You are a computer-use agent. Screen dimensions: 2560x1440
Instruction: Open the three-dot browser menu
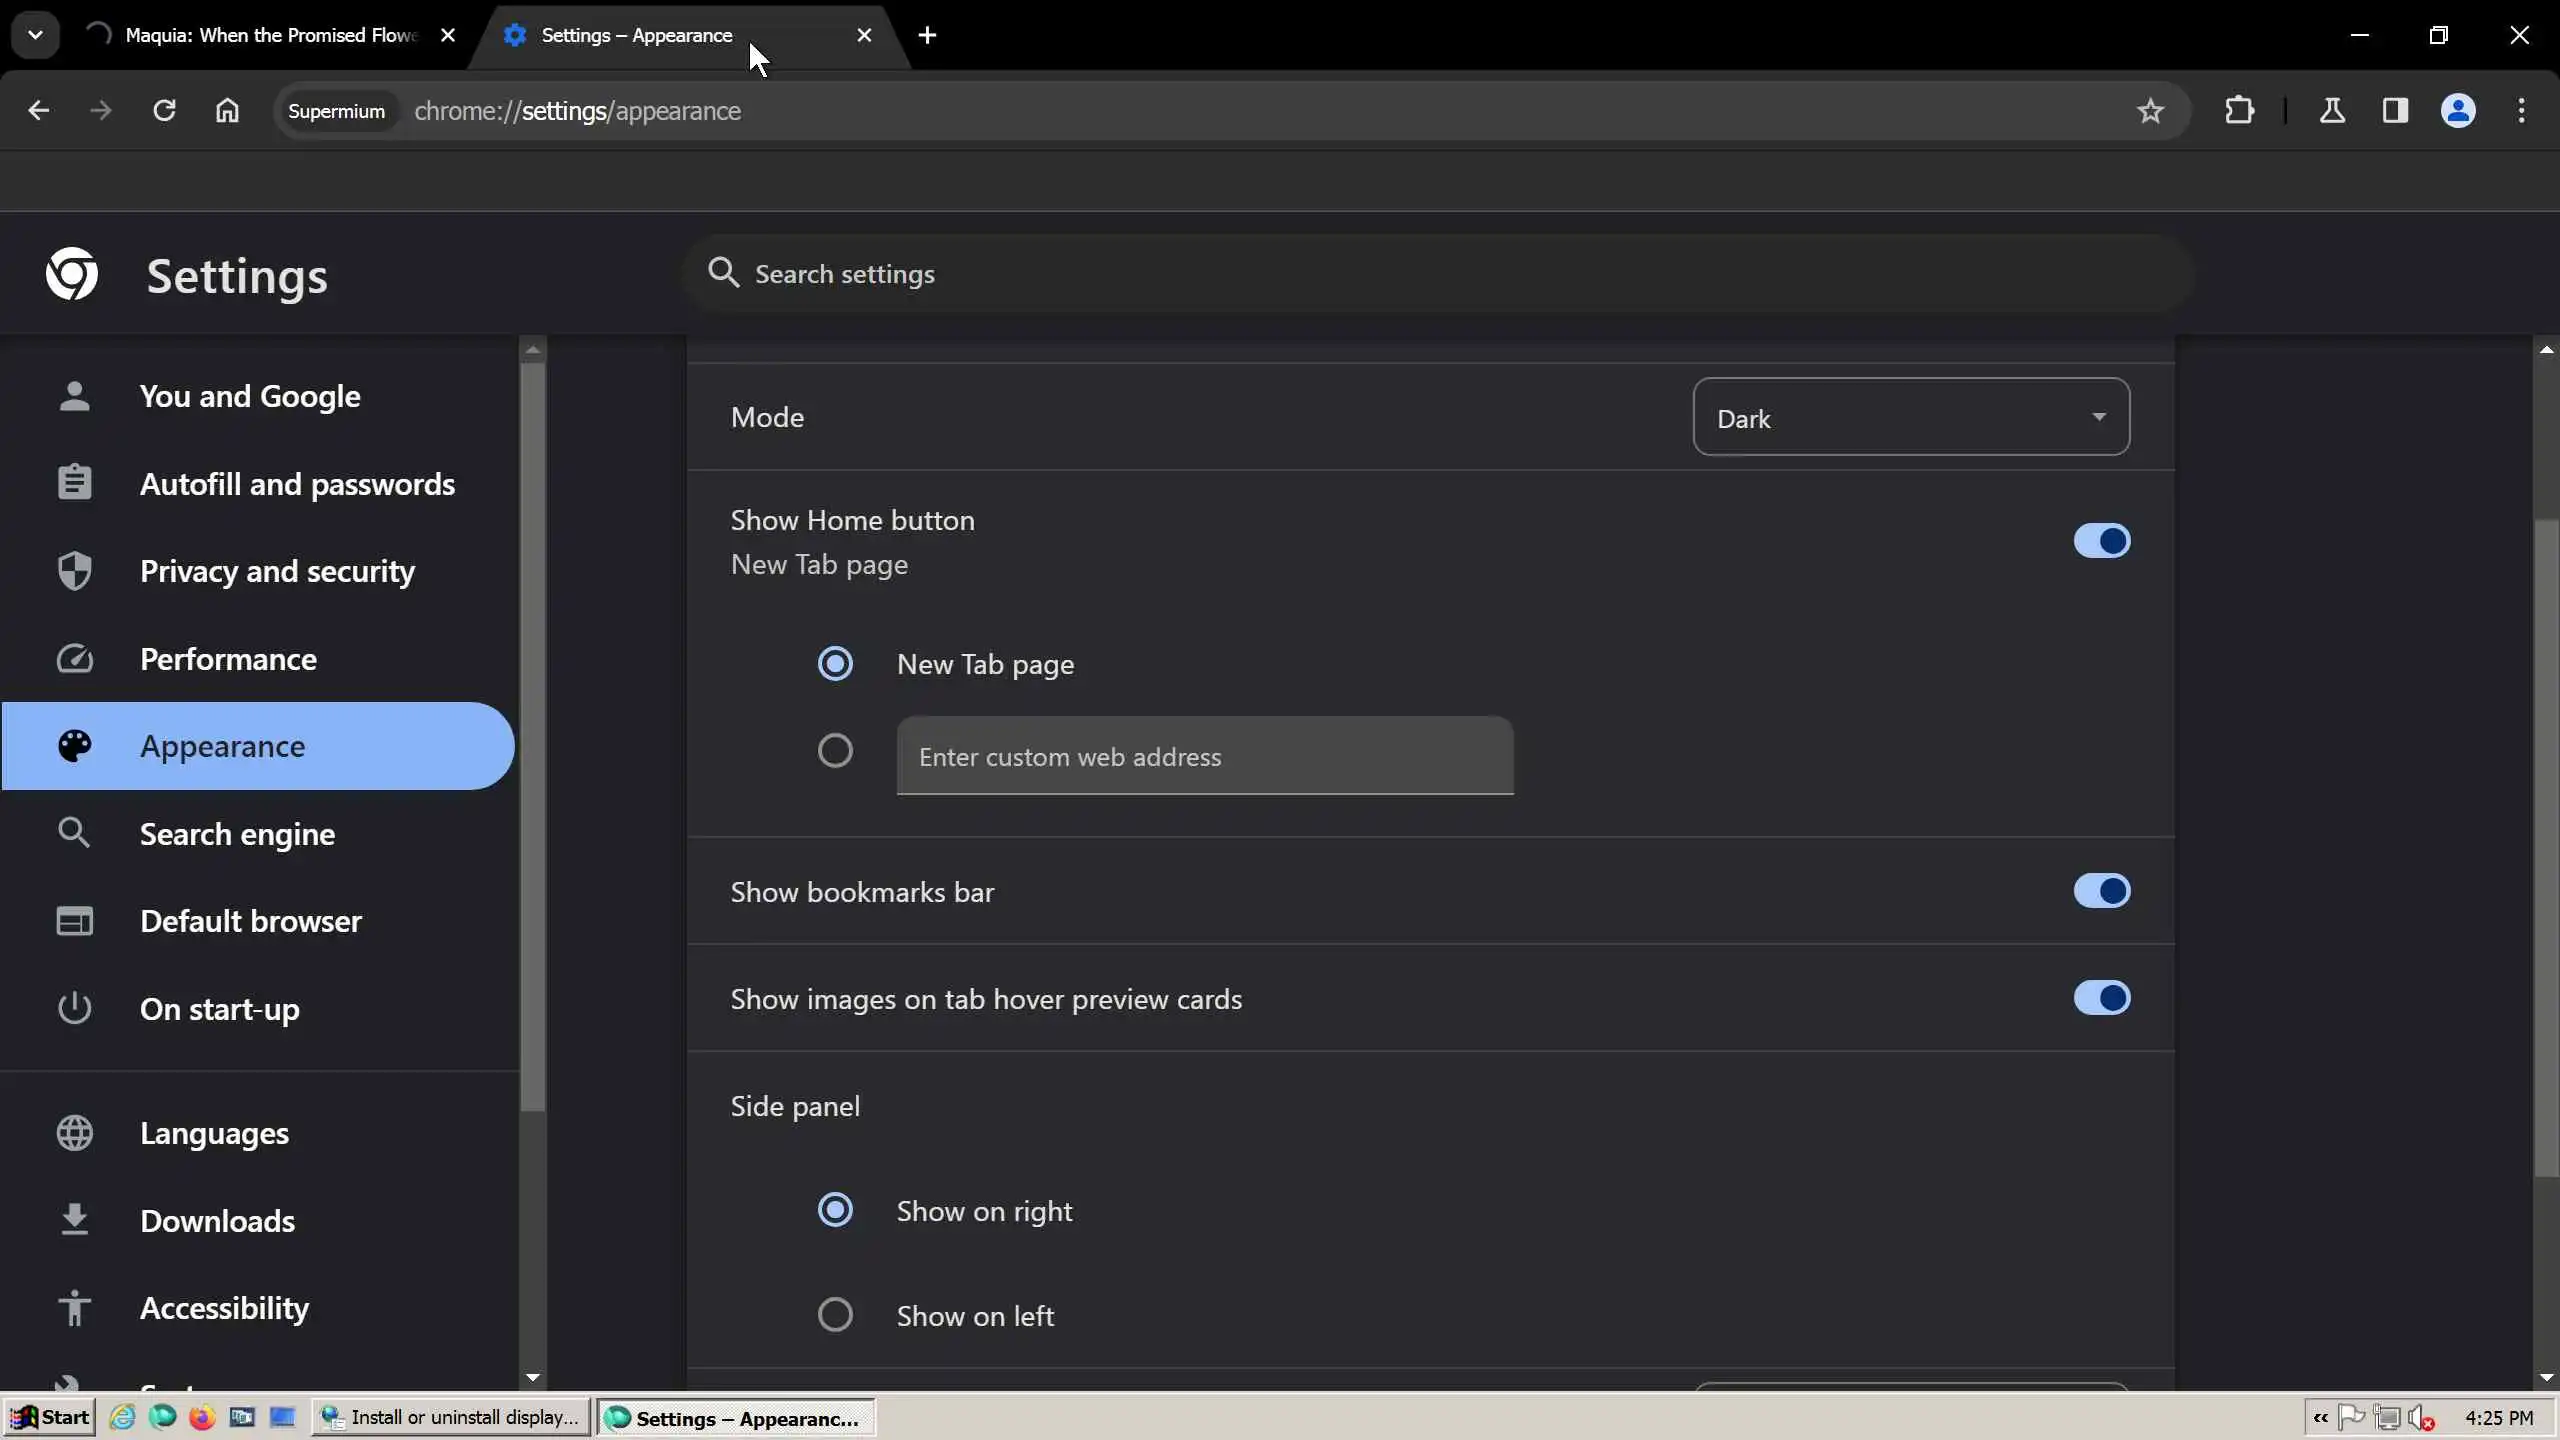point(2521,110)
